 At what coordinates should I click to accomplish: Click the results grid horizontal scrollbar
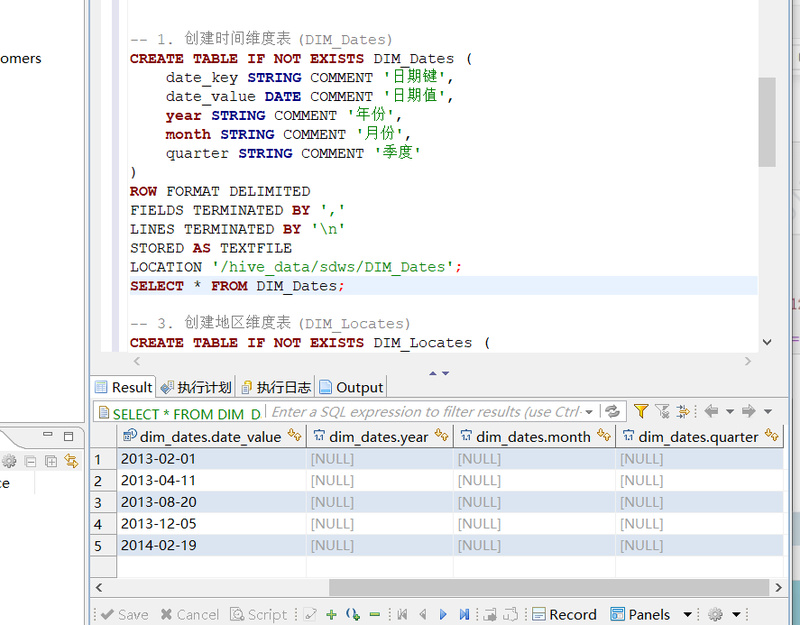click(548, 587)
